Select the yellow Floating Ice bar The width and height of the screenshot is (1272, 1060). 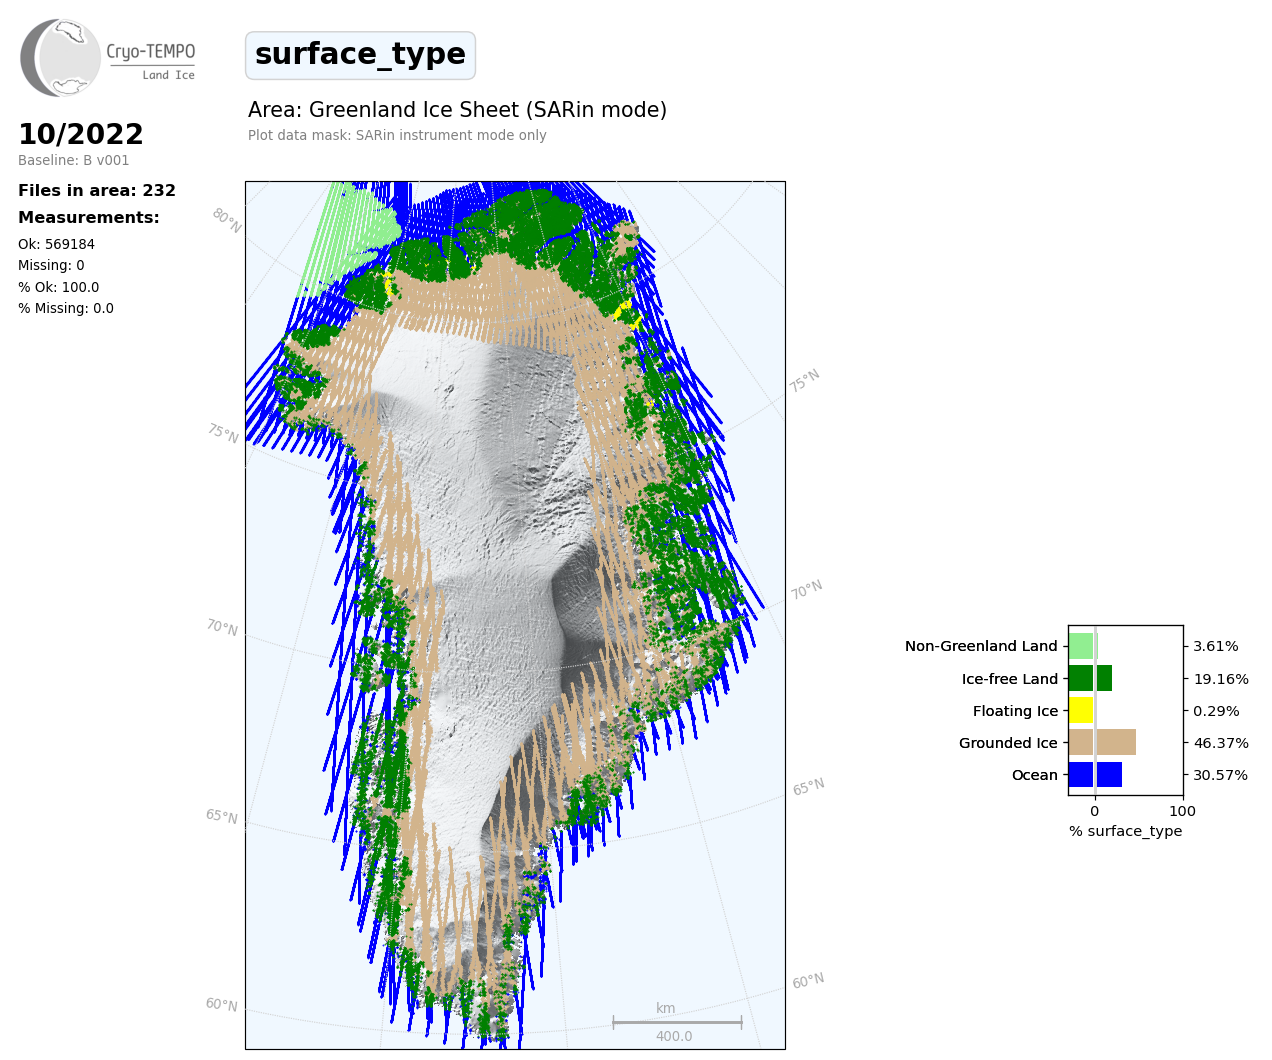(1081, 711)
